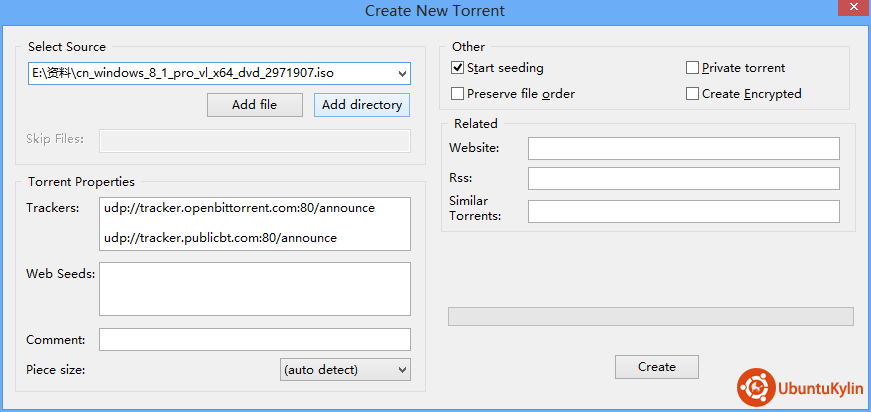The width and height of the screenshot is (871, 412).
Task: Expand the Piece size auto detect dropdown
Action: (x=345, y=370)
